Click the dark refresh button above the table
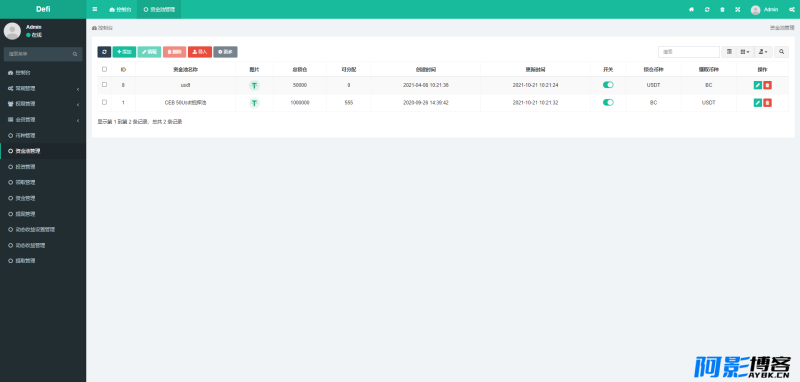This screenshot has height=382, width=800. coord(104,52)
